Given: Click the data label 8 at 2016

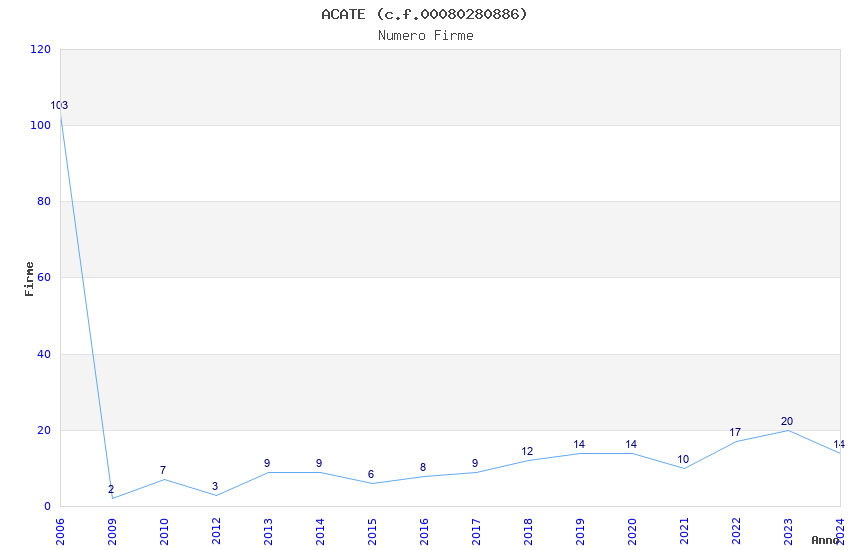Looking at the screenshot, I should [x=423, y=468].
